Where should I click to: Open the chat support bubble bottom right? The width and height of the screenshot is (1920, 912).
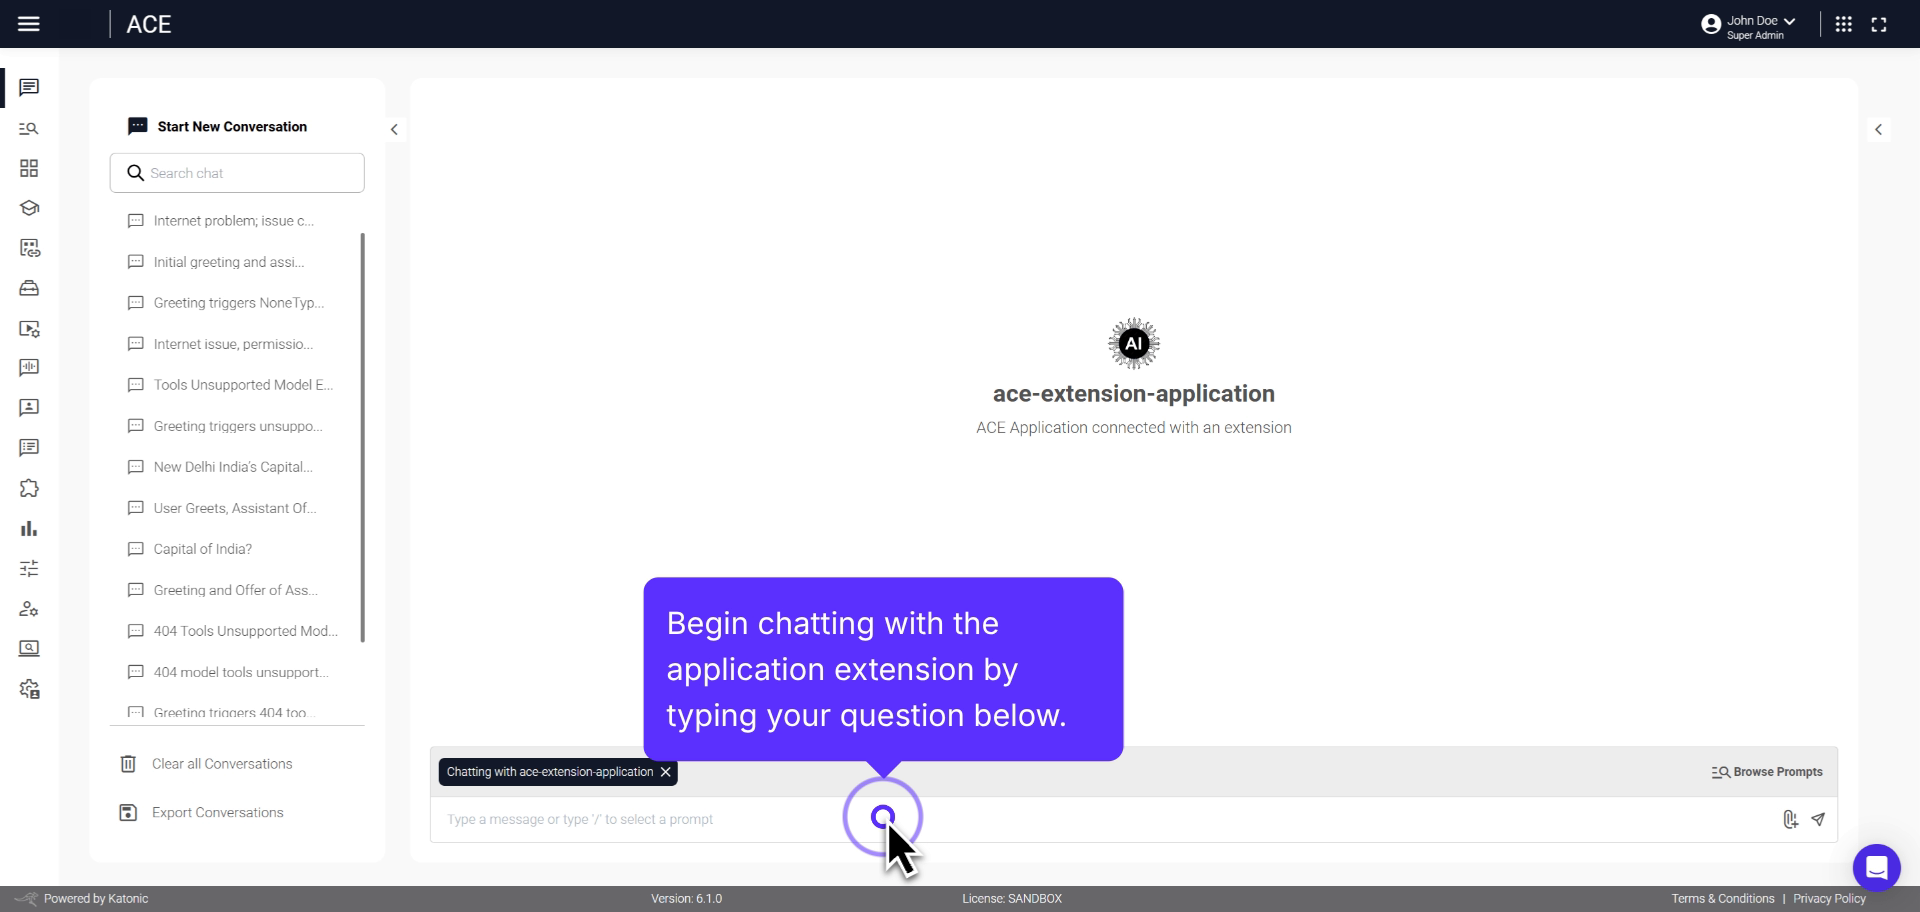[1878, 867]
